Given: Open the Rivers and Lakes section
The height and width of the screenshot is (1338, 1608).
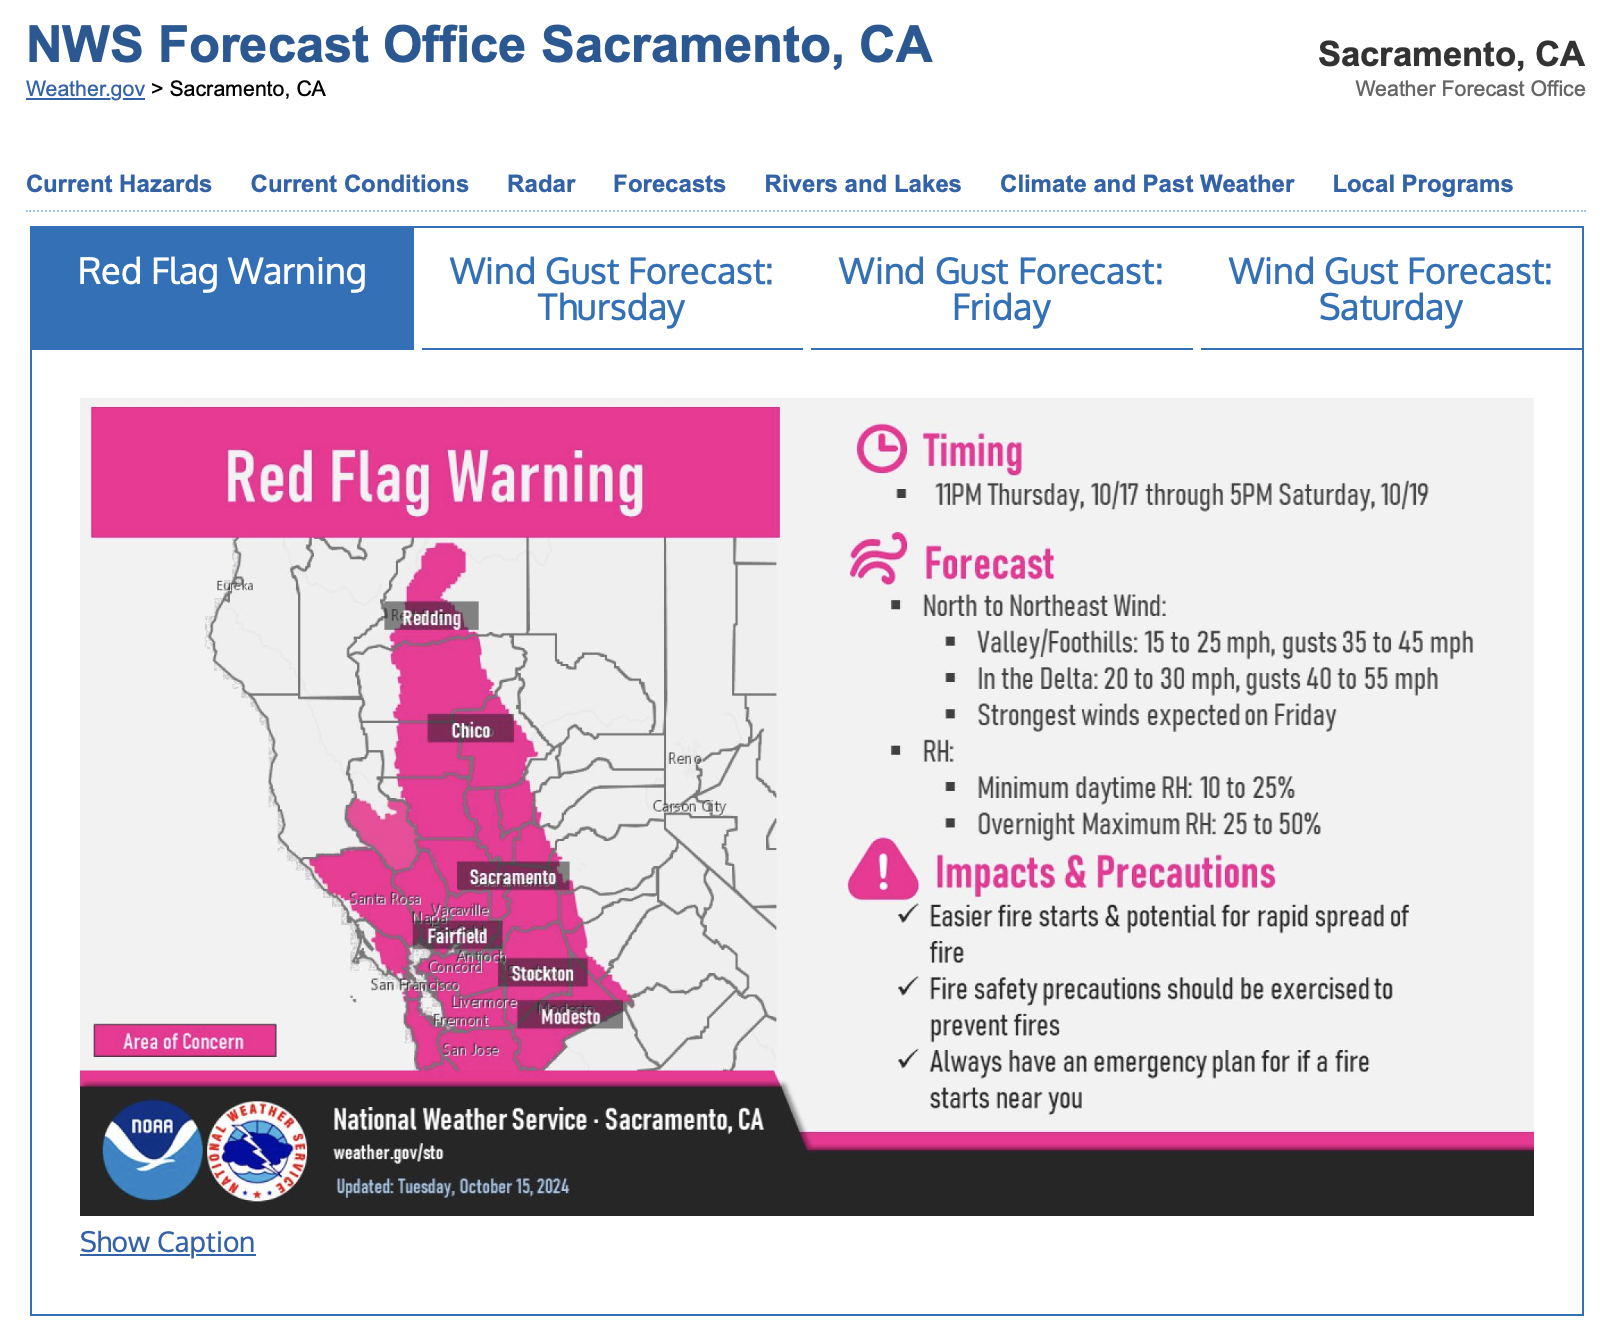Looking at the screenshot, I should point(863,183).
